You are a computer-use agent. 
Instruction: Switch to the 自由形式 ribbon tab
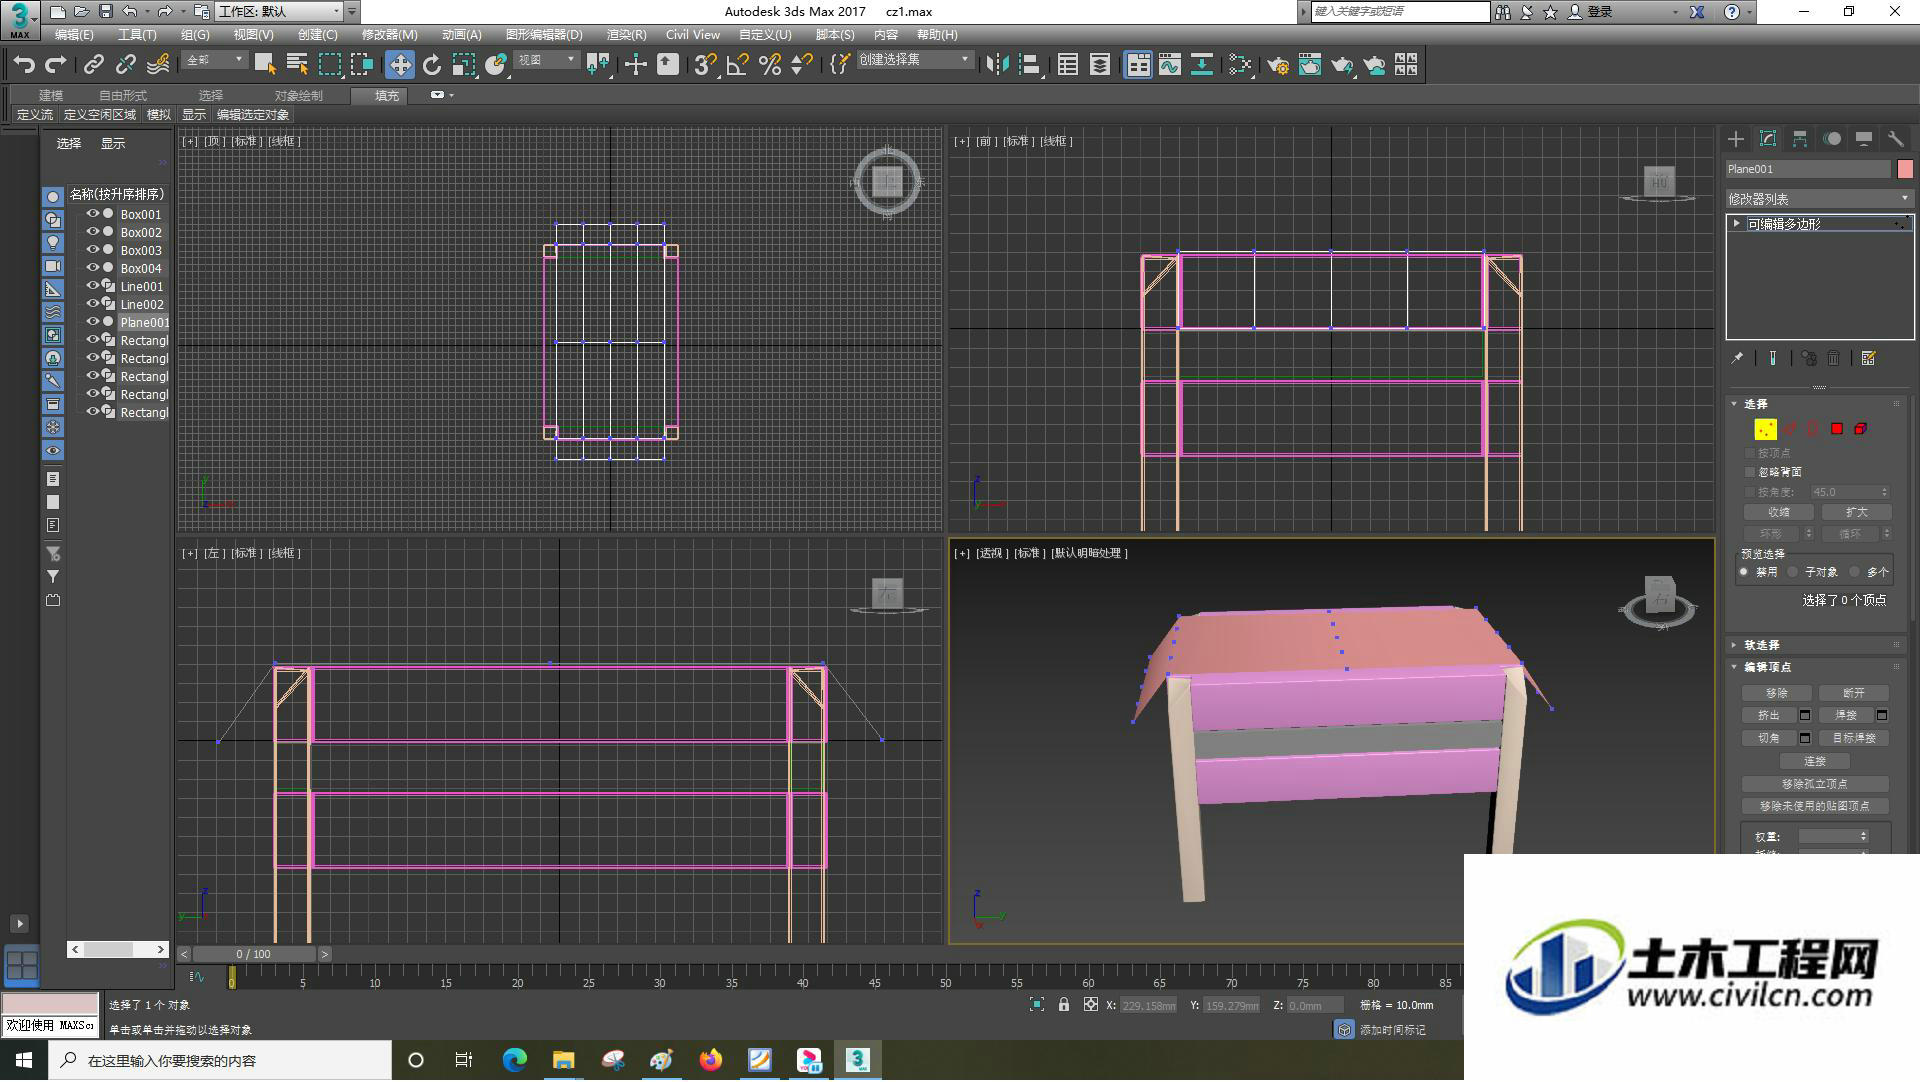pyautogui.click(x=123, y=96)
